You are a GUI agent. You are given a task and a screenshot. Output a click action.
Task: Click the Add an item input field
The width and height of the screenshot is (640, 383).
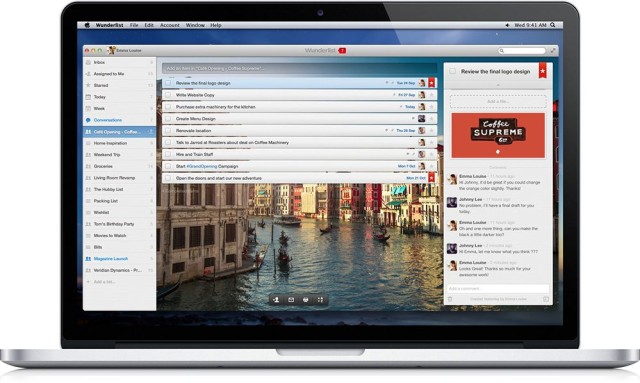299,68
